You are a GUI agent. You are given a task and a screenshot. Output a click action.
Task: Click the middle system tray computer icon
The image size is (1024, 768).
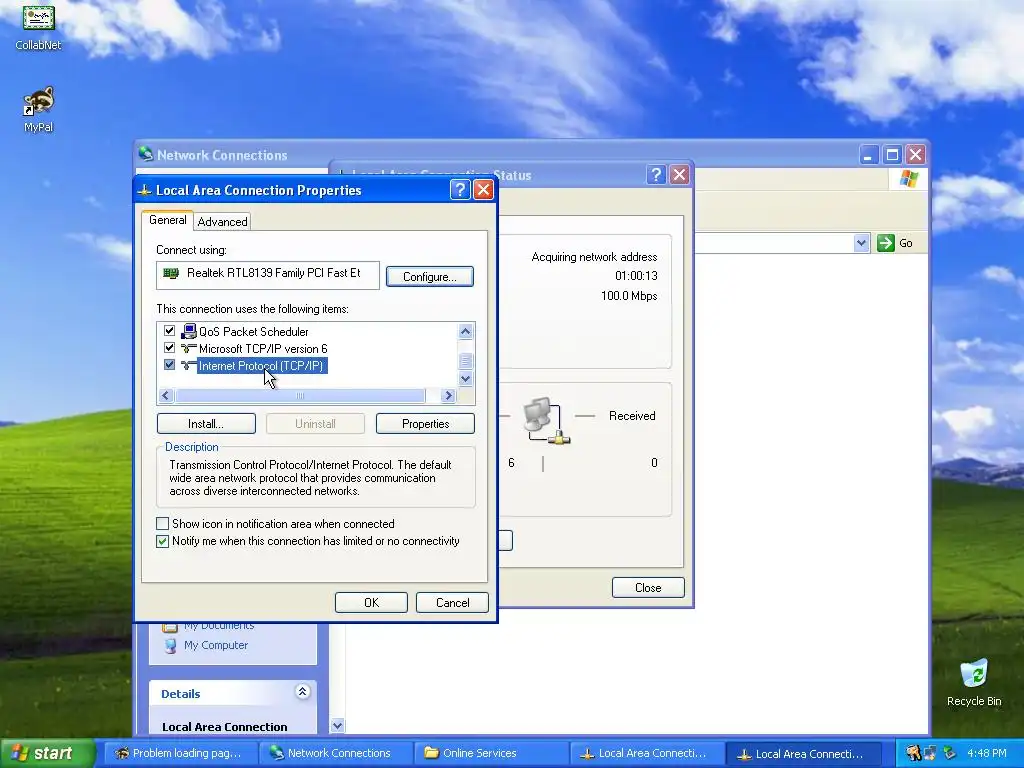coord(931,753)
